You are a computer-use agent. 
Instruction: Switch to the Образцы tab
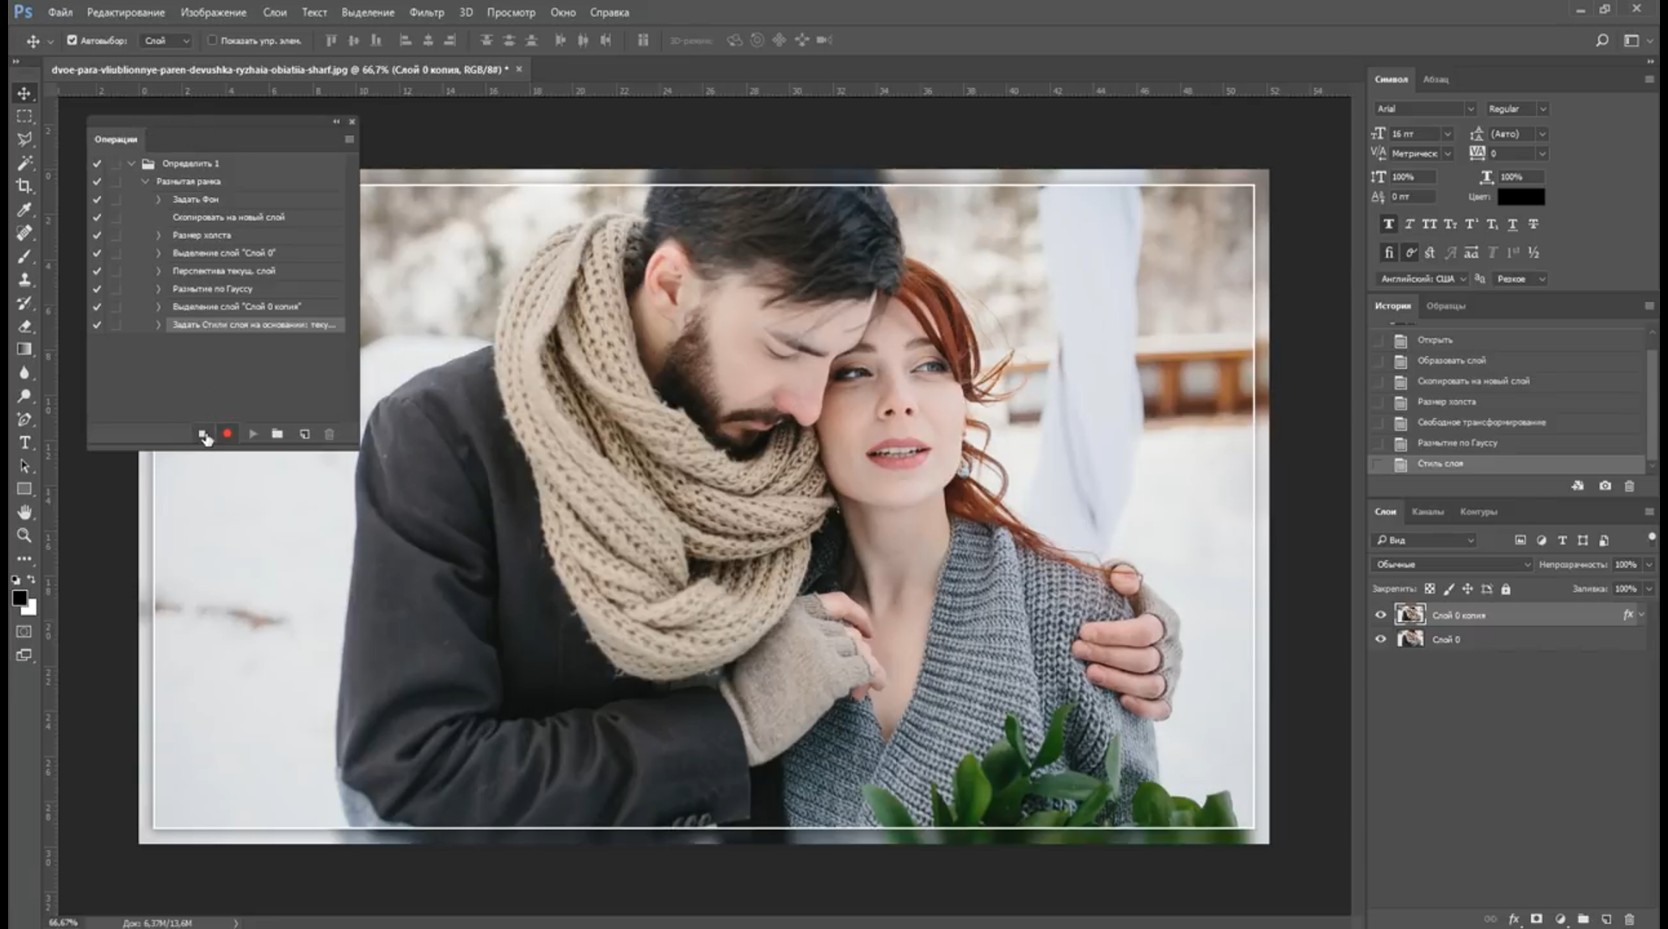pos(1445,306)
